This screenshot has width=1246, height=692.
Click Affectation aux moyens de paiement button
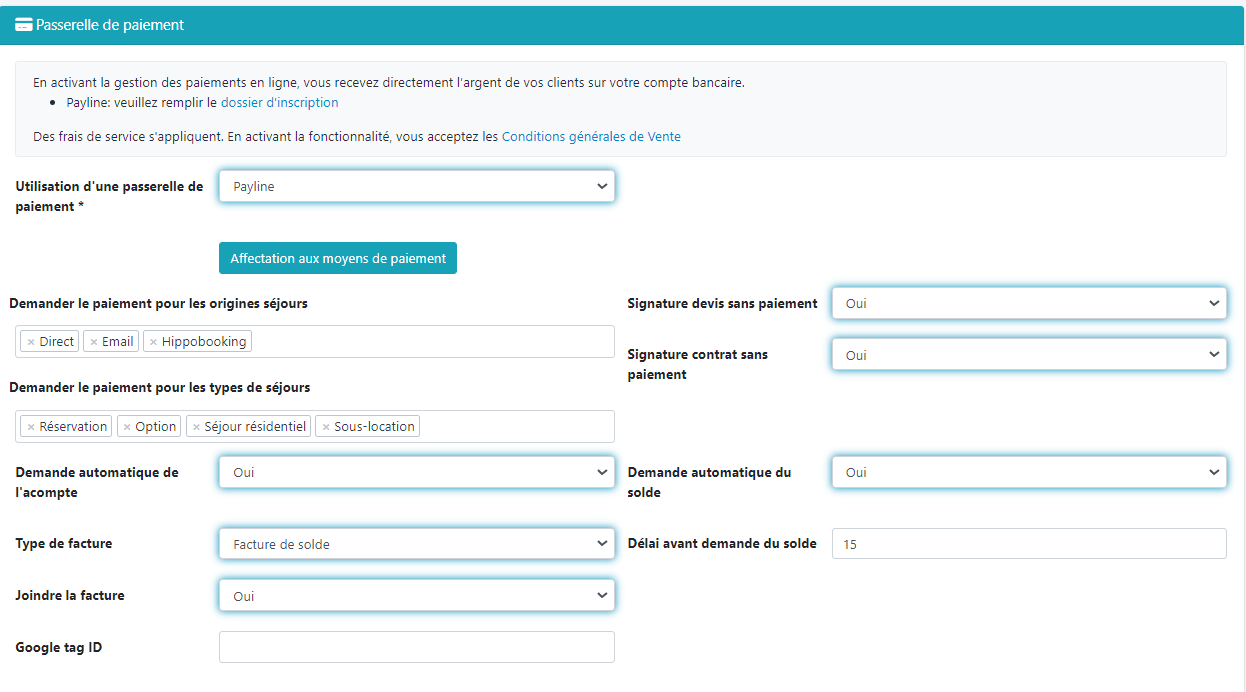[x=338, y=258]
